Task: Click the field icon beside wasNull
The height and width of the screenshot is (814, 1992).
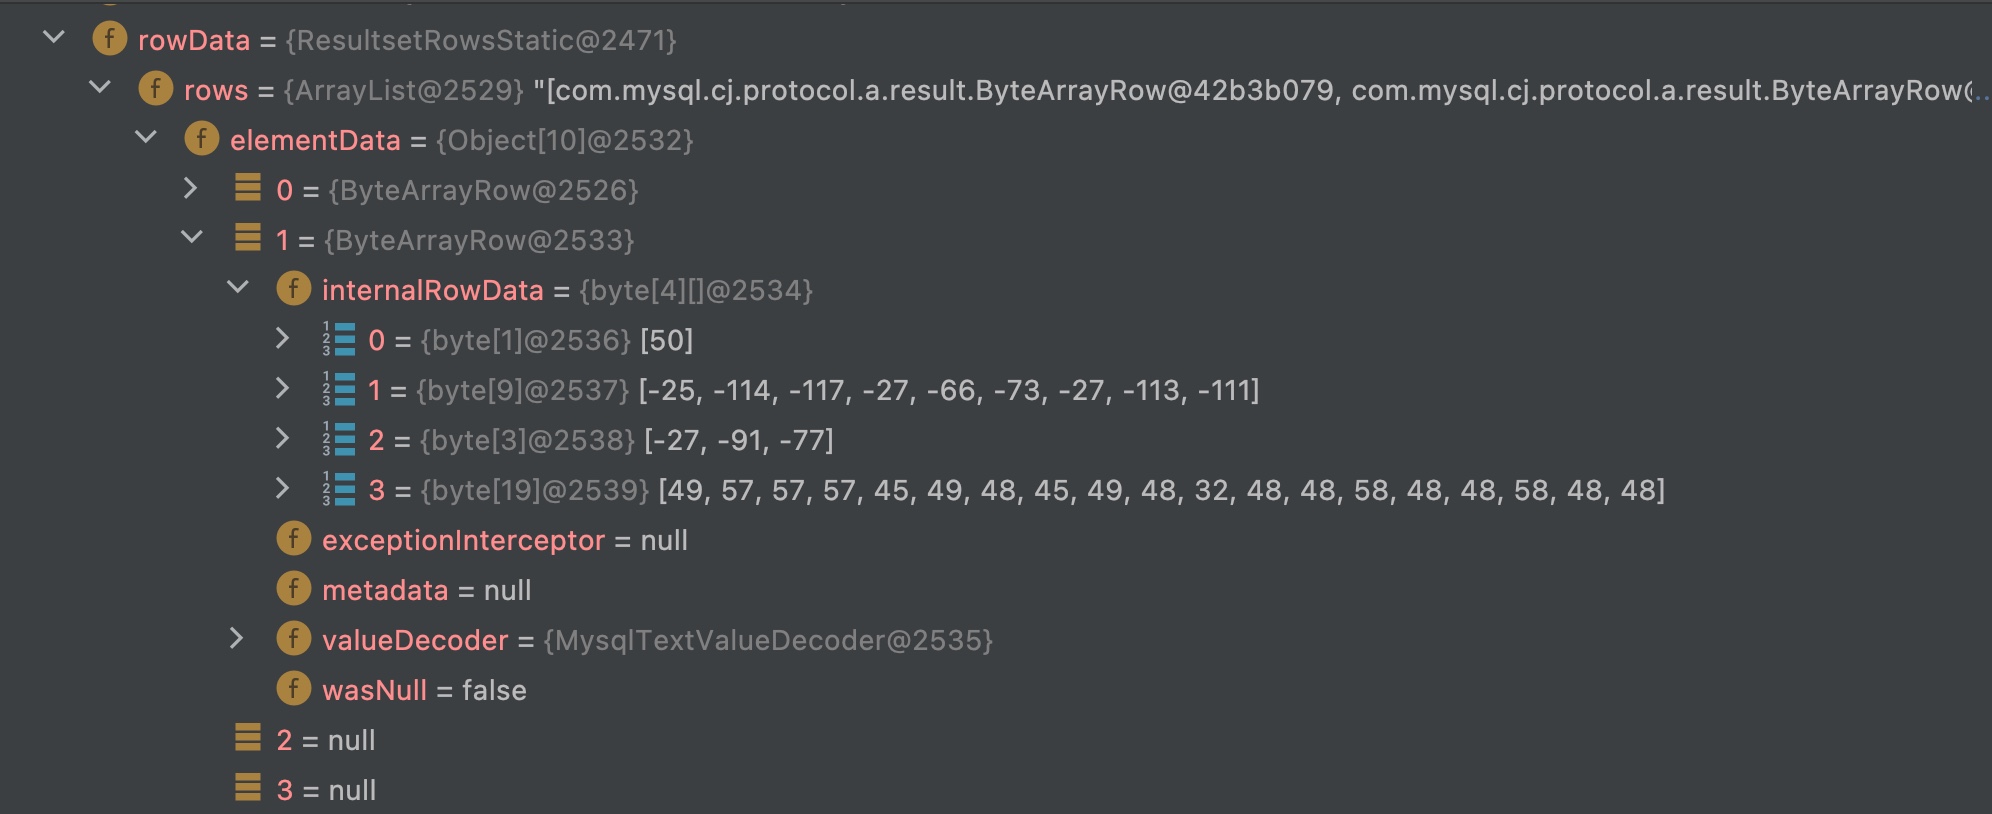Action: click(x=293, y=689)
